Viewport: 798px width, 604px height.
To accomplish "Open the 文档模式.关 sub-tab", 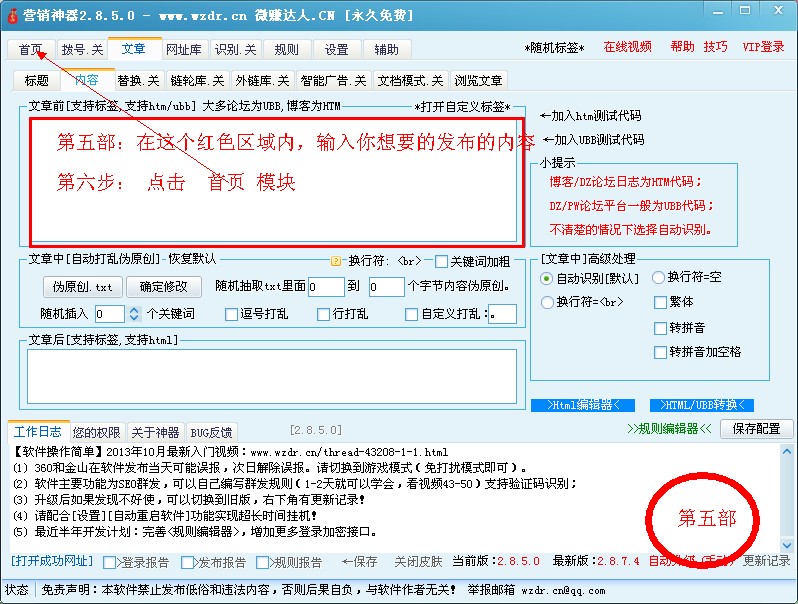I will point(410,80).
